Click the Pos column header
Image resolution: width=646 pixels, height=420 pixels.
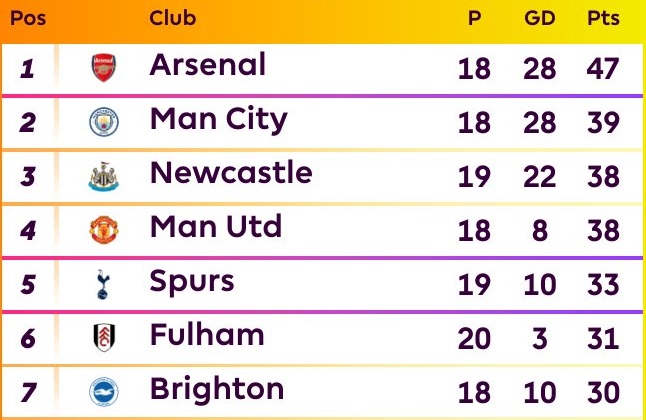(x=28, y=18)
